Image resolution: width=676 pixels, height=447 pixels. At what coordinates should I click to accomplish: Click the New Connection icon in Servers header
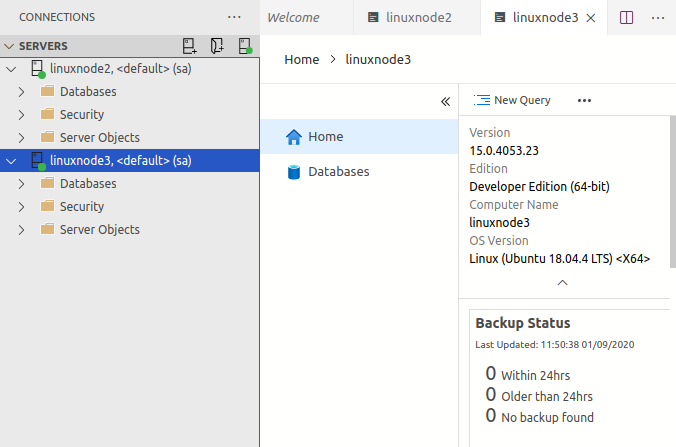[190, 46]
